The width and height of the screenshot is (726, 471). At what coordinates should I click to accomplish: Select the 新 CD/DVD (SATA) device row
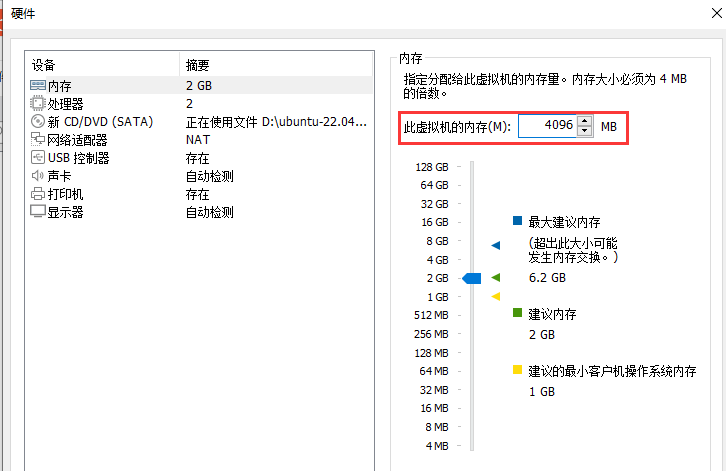(x=199, y=122)
